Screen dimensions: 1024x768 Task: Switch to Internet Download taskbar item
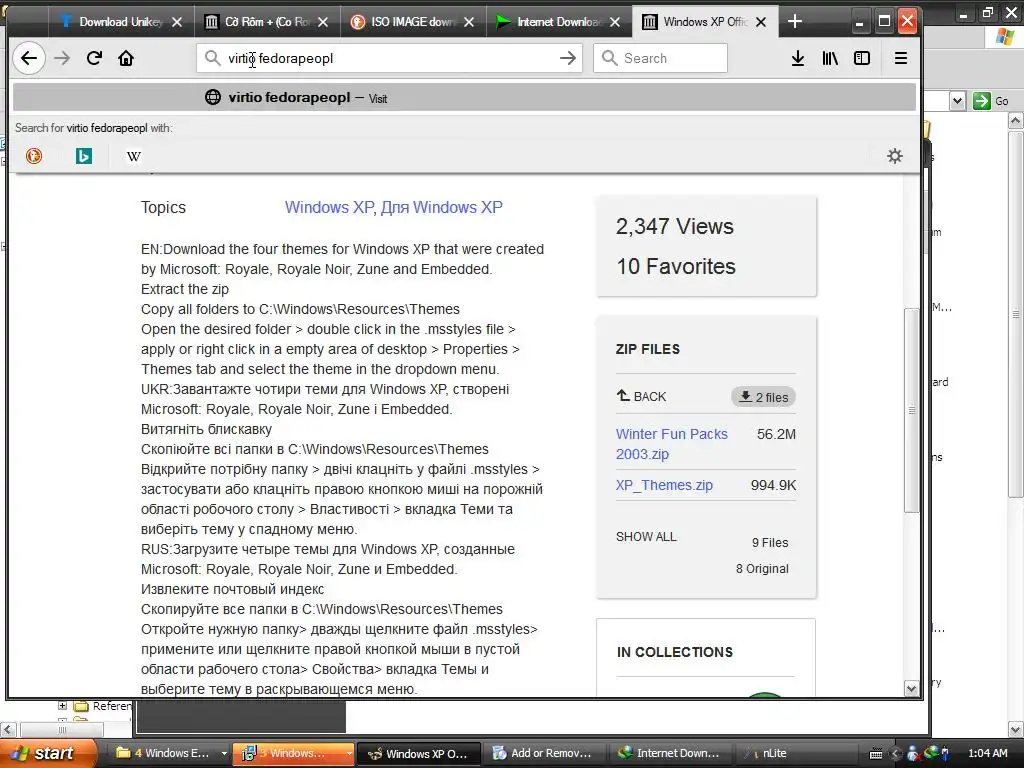pyautogui.click(x=670, y=753)
